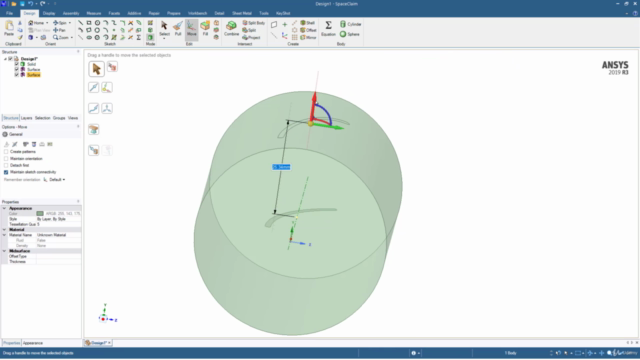Create a Cylinder body

pyautogui.click(x=351, y=24)
